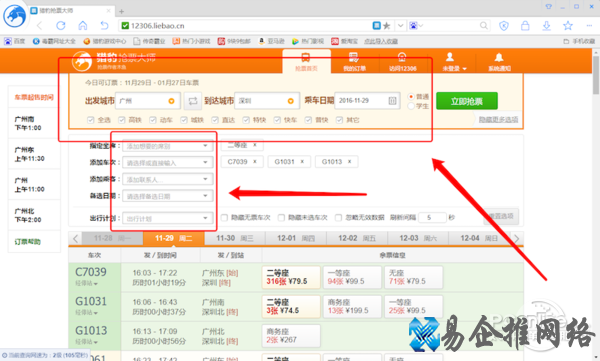Select the 学生 ticket radio button
Screen dimensions: 600x361
coord(411,106)
